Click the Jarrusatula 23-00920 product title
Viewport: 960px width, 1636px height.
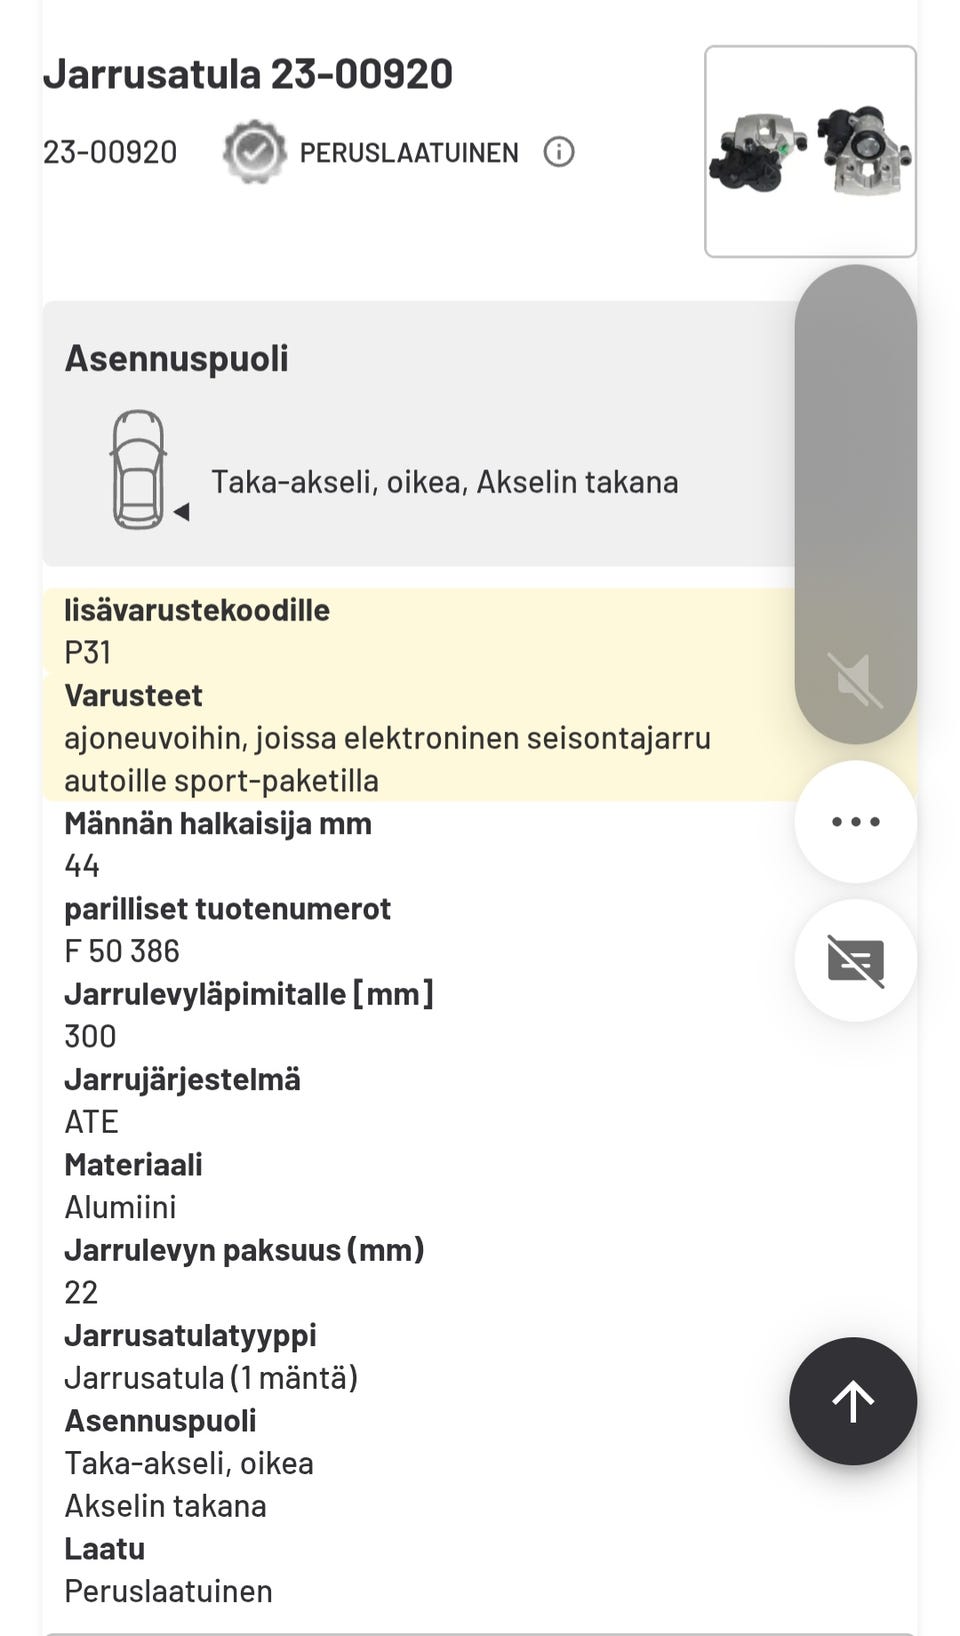(248, 74)
